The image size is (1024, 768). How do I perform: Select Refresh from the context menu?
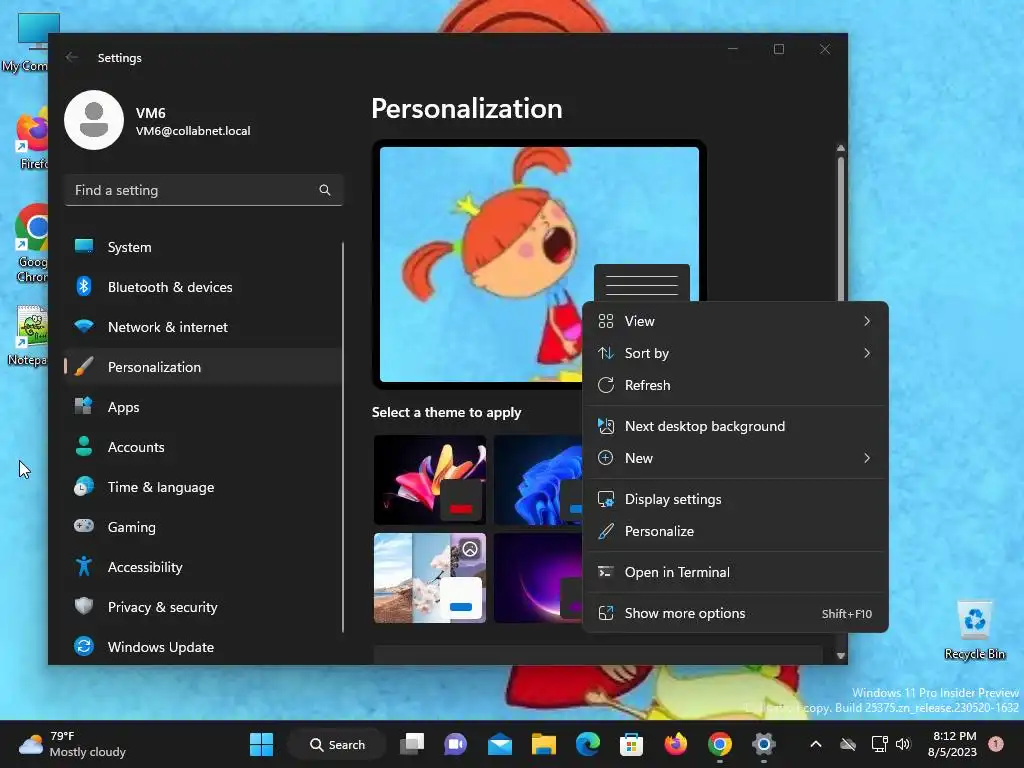735,385
